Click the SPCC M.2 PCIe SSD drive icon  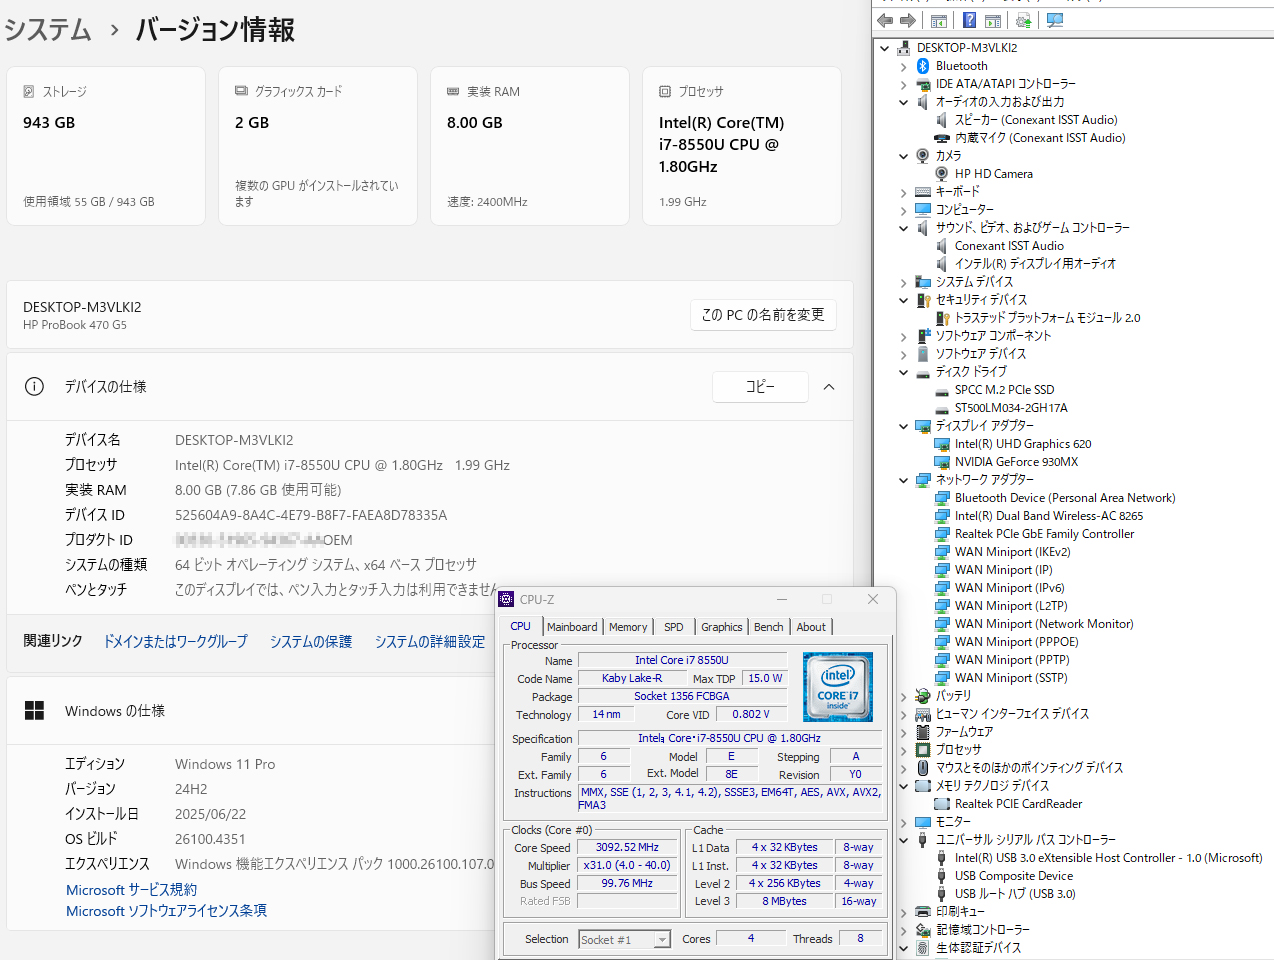point(942,390)
